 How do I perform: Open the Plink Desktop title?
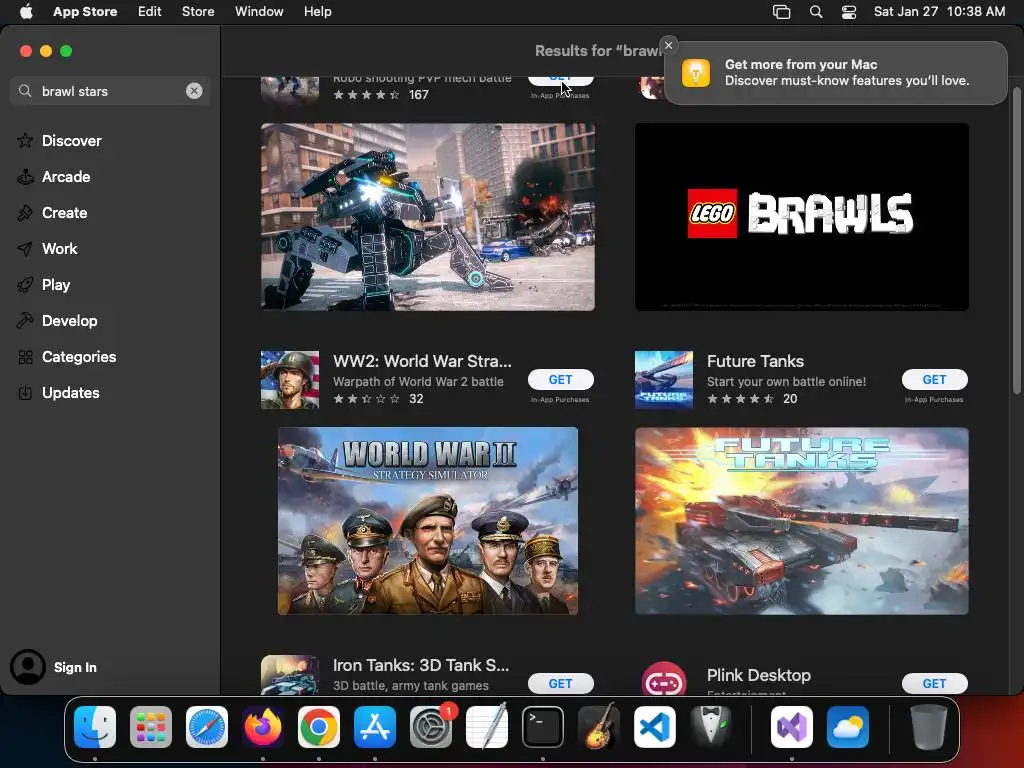[x=758, y=675]
